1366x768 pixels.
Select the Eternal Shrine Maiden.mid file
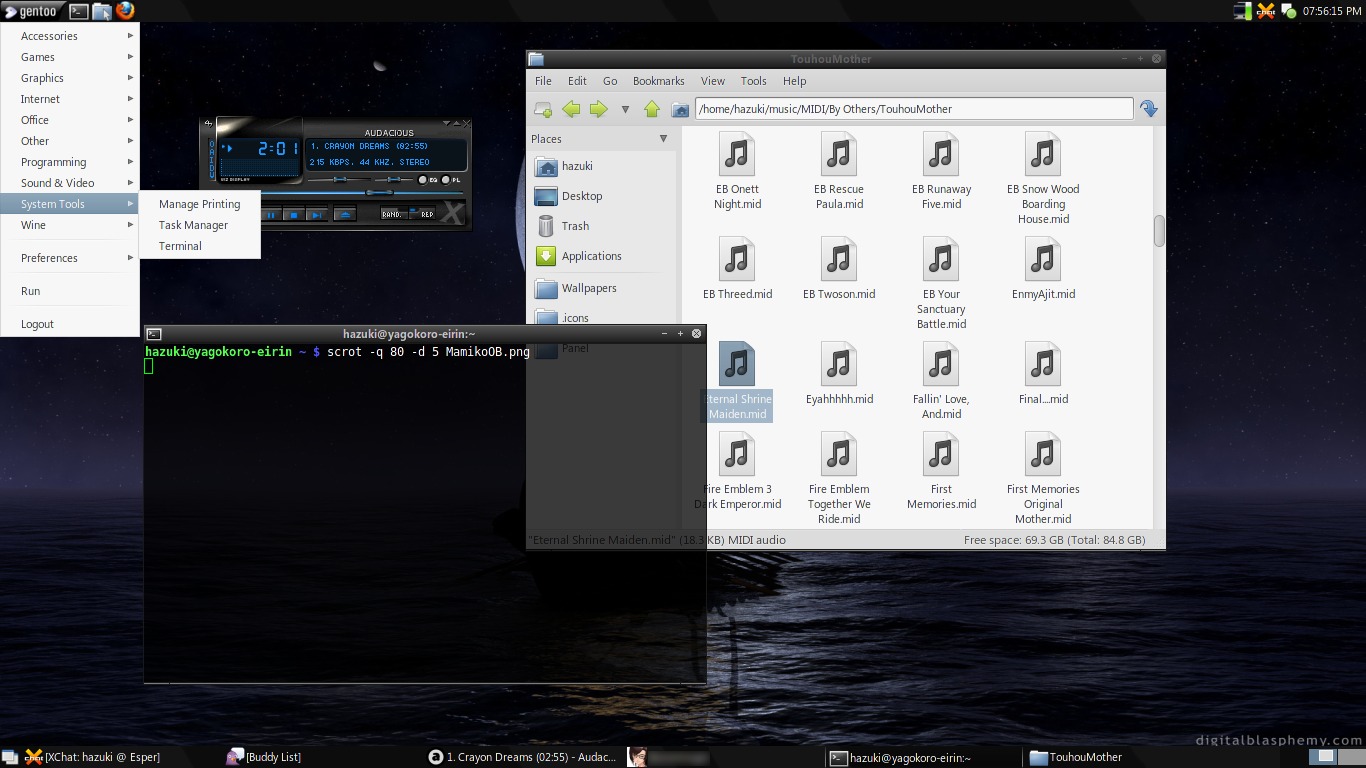[737, 381]
